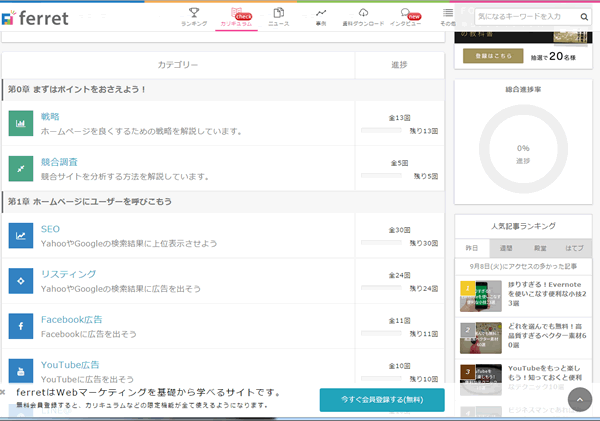Viewport: 600px width, 421px height.
Task: Open the その他 hamburger menu
Action: pyautogui.click(x=448, y=13)
